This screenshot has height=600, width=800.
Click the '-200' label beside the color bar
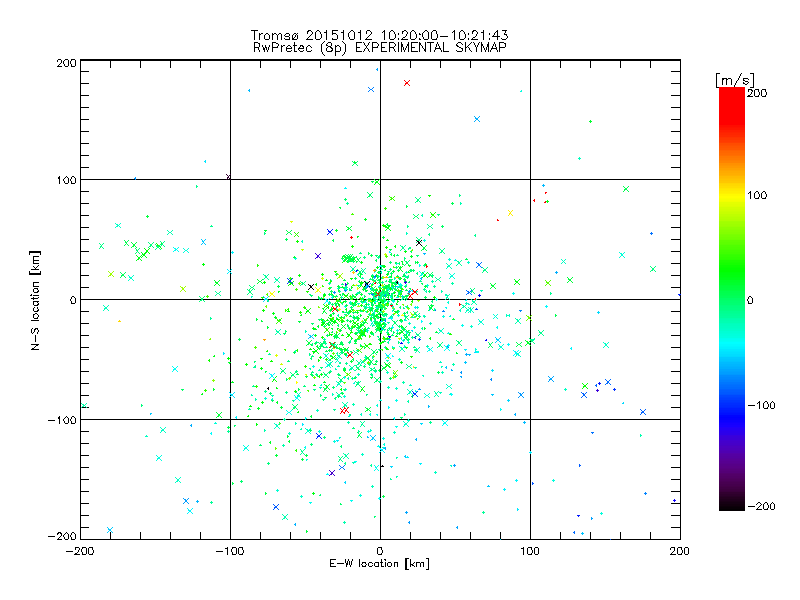[761, 506]
